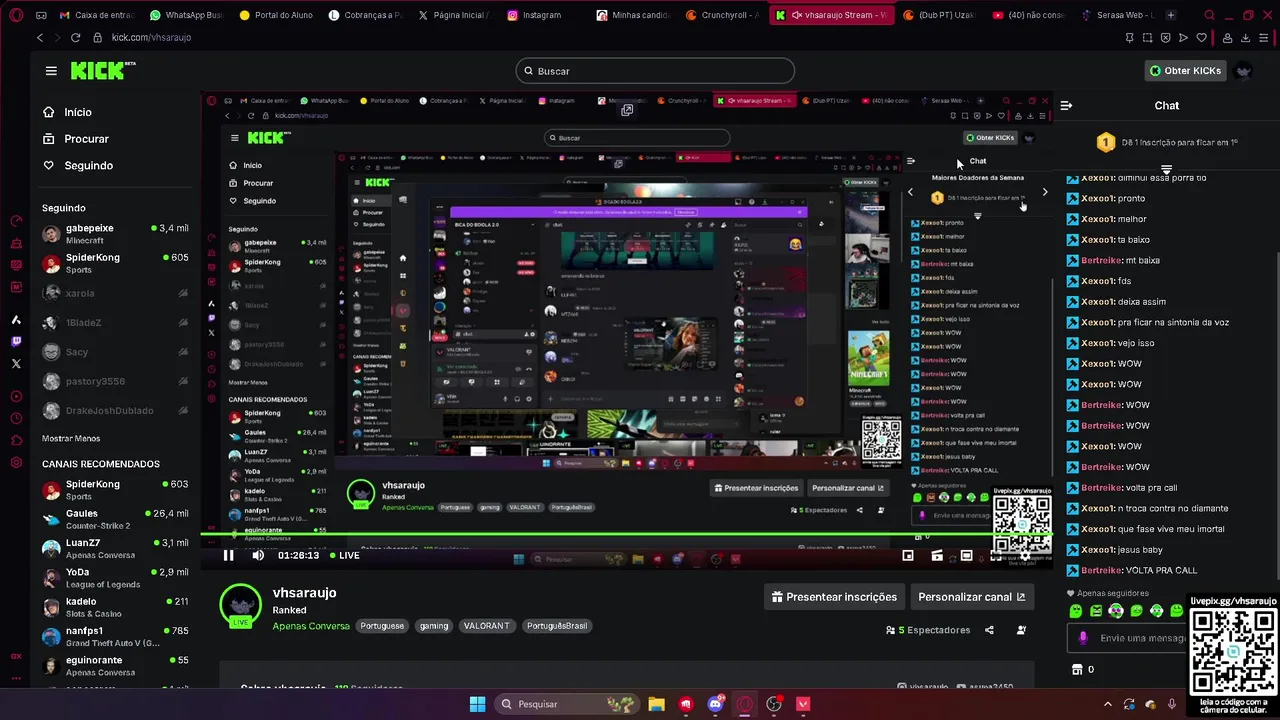
Task: Open the Windows Start menu
Action: click(x=477, y=704)
